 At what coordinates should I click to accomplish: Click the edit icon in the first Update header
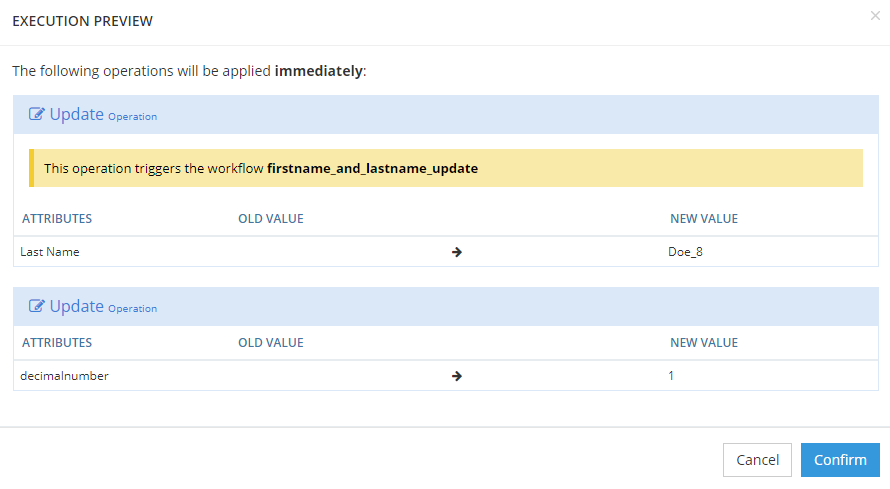tap(37, 114)
